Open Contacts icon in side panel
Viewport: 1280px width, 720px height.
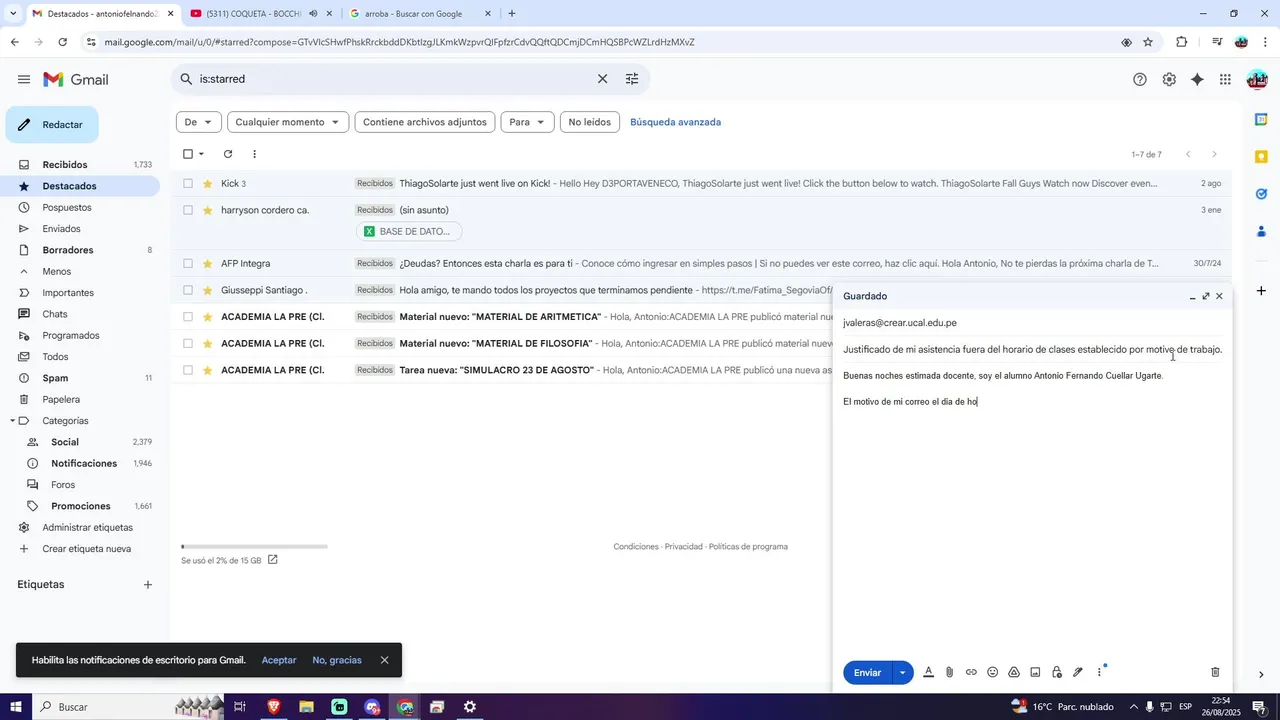(x=1261, y=231)
